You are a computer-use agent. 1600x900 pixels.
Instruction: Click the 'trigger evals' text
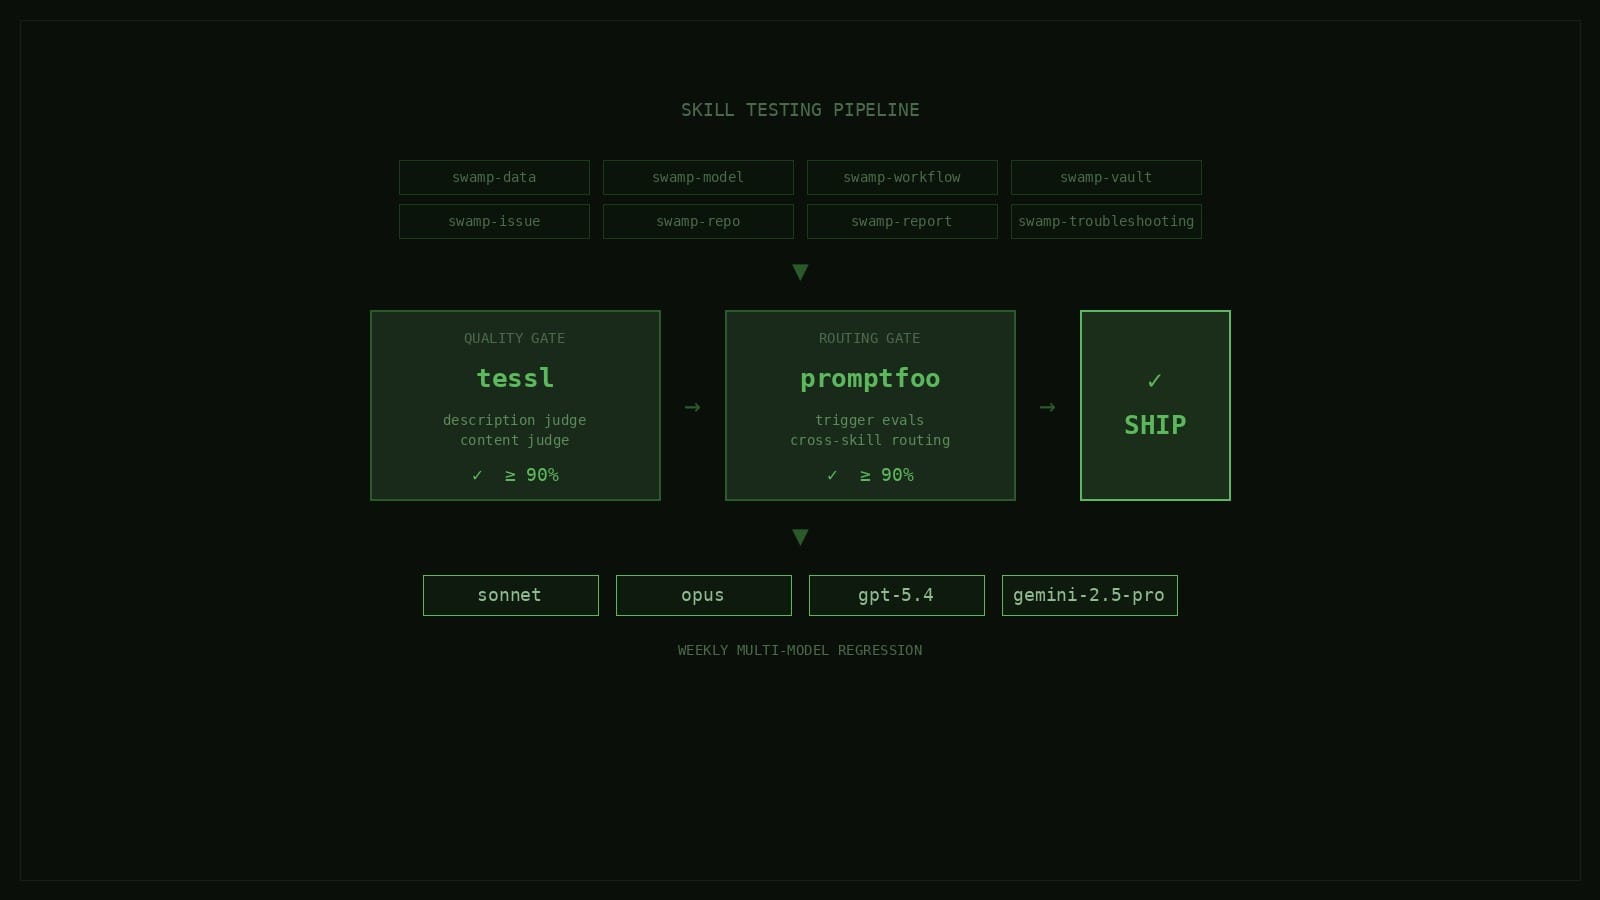pos(870,420)
